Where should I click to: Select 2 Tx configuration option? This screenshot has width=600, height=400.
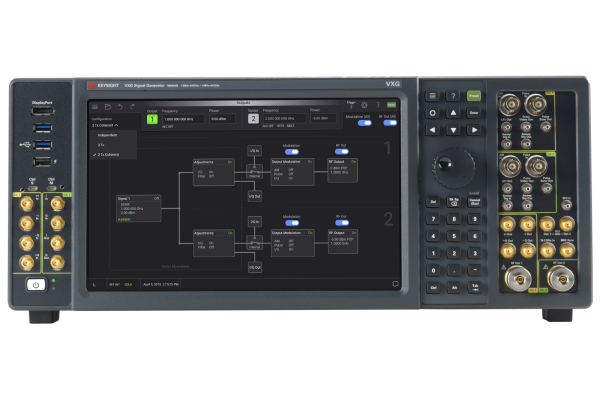(101, 145)
